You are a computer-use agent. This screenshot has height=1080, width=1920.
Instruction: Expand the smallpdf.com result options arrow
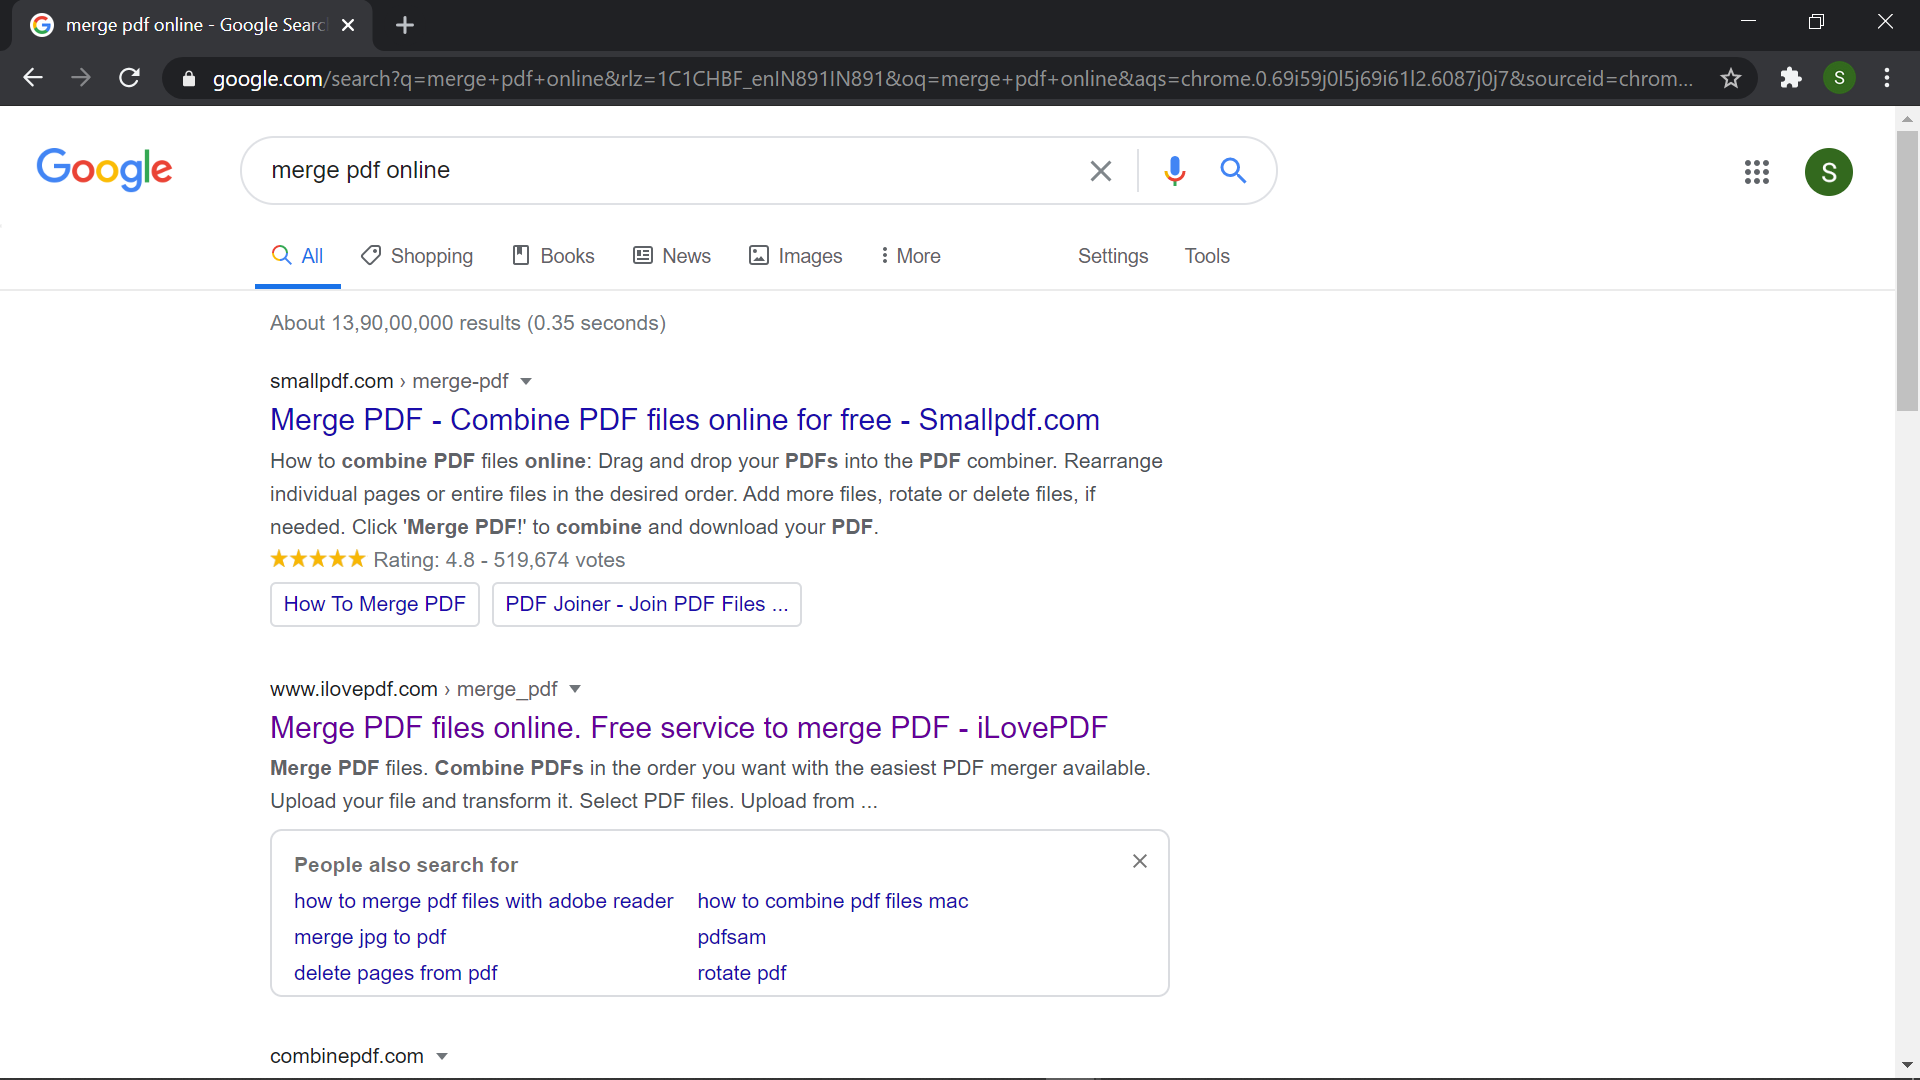[x=526, y=382]
